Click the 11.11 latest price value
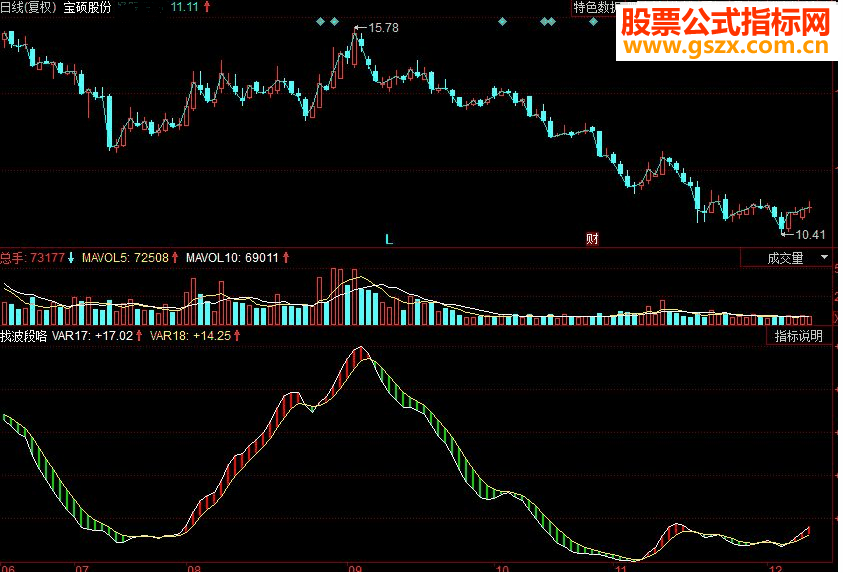The image size is (843, 573). click(184, 7)
